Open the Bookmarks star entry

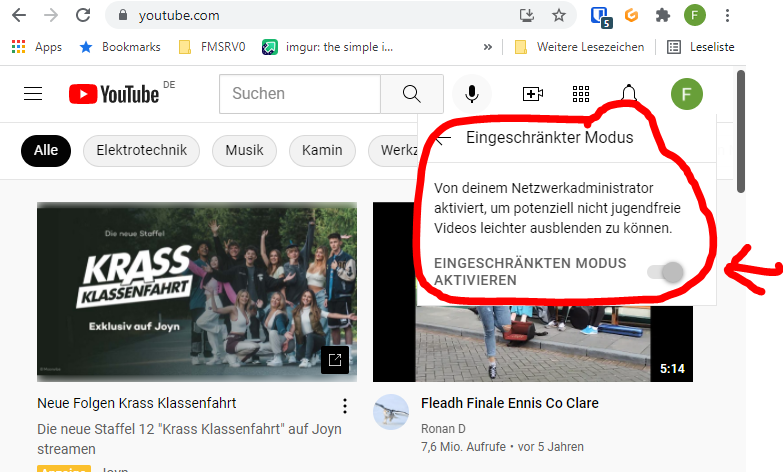click(120, 47)
